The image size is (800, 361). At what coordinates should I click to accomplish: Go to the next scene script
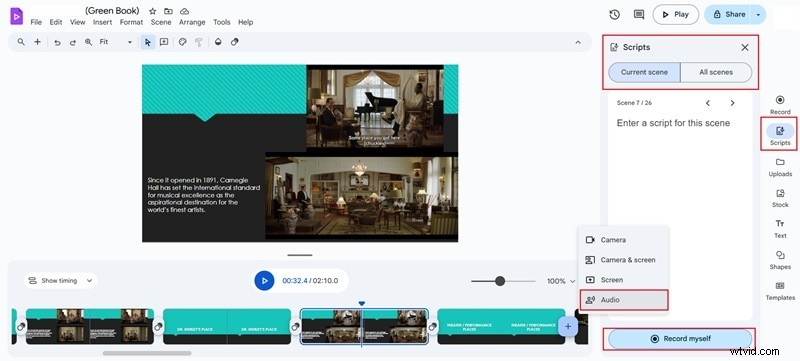coord(732,103)
